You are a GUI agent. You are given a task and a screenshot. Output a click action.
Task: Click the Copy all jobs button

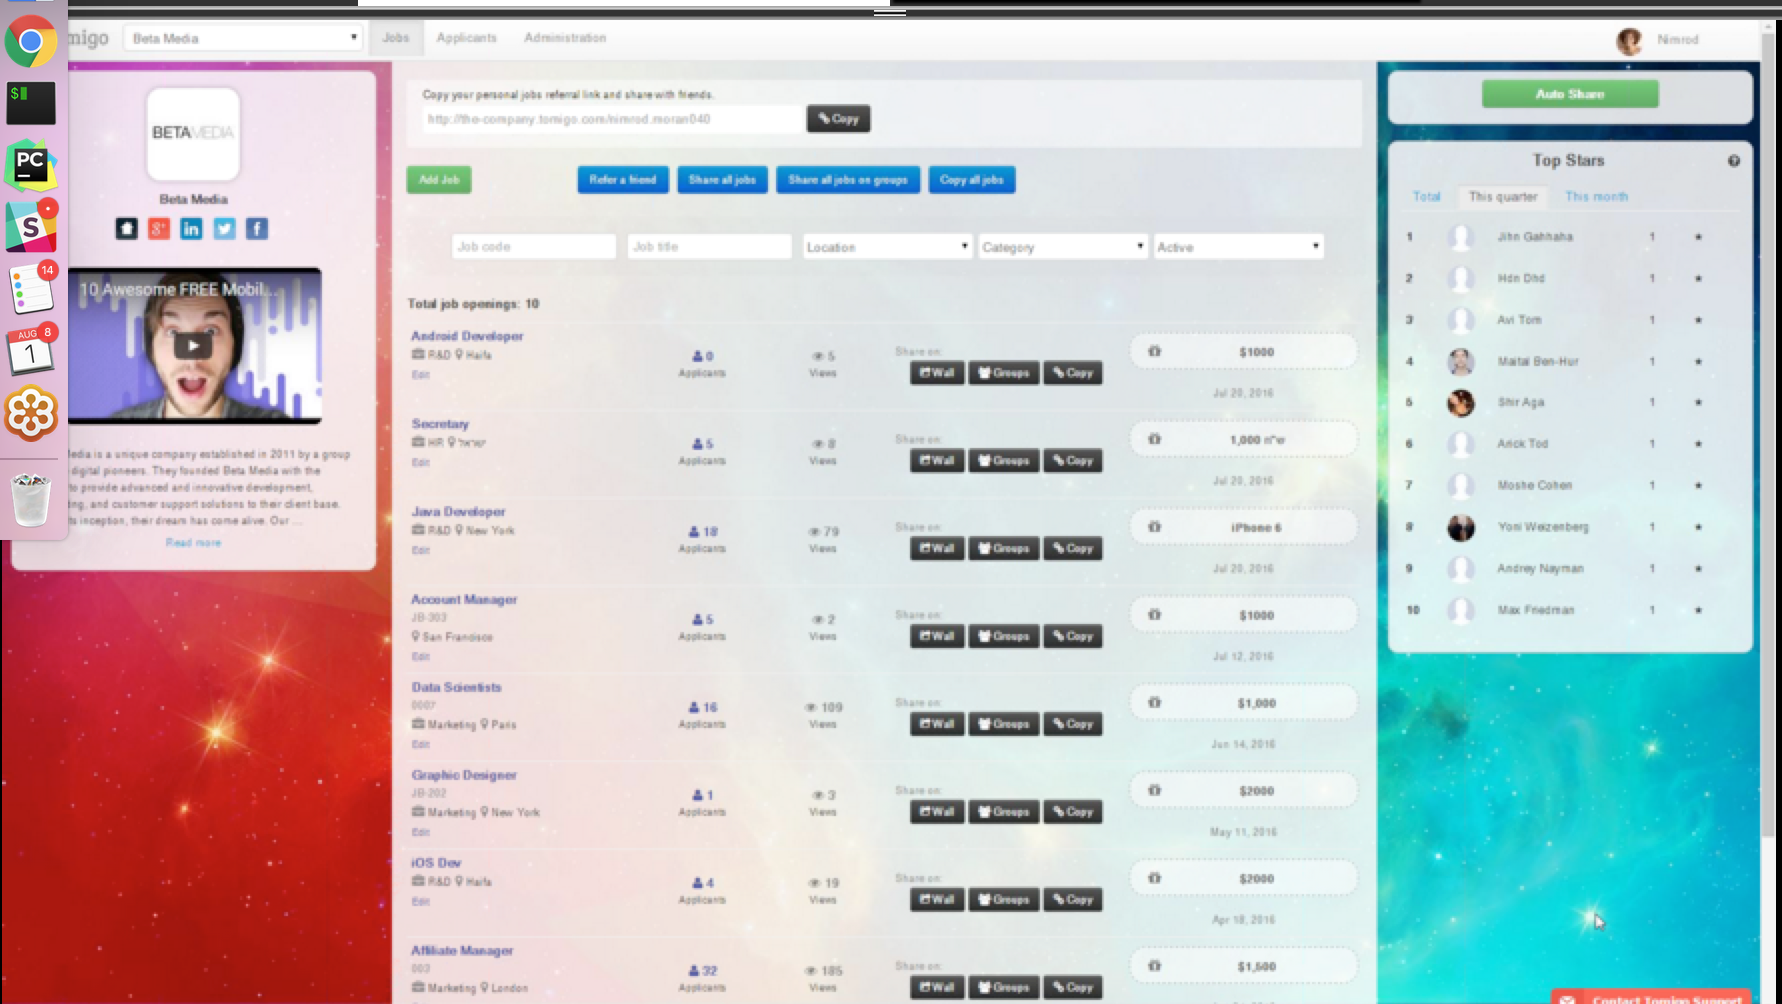click(971, 180)
